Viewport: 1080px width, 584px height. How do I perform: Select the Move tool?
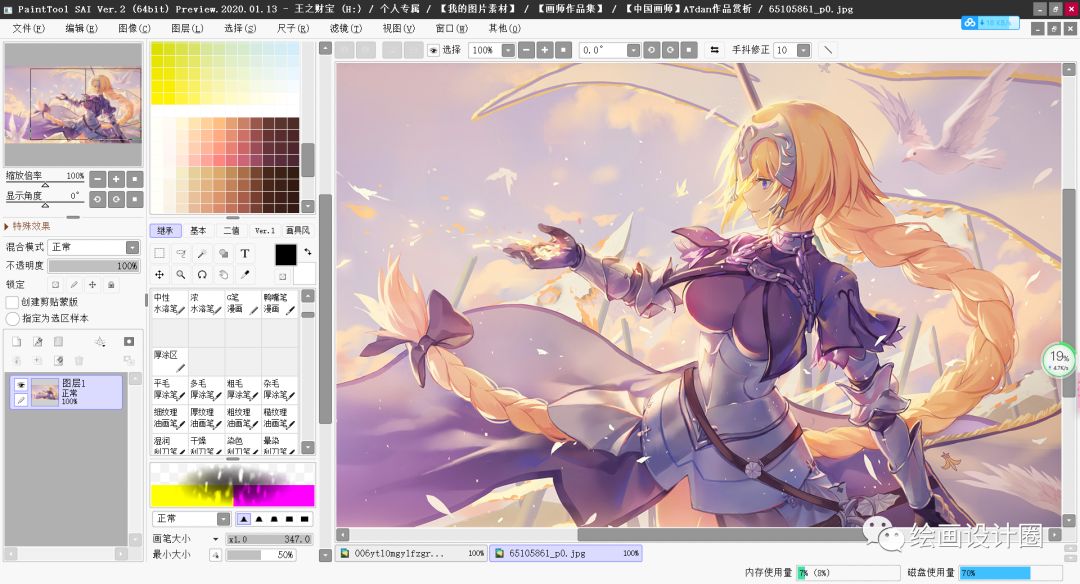(159, 274)
